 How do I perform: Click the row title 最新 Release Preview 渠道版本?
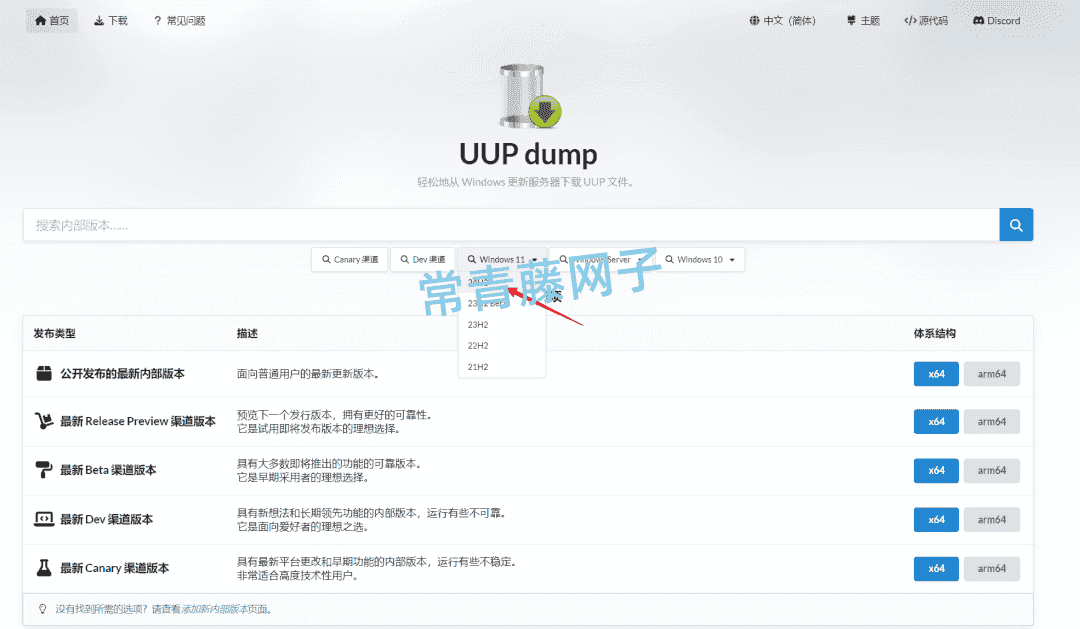pyautogui.click(x=138, y=421)
